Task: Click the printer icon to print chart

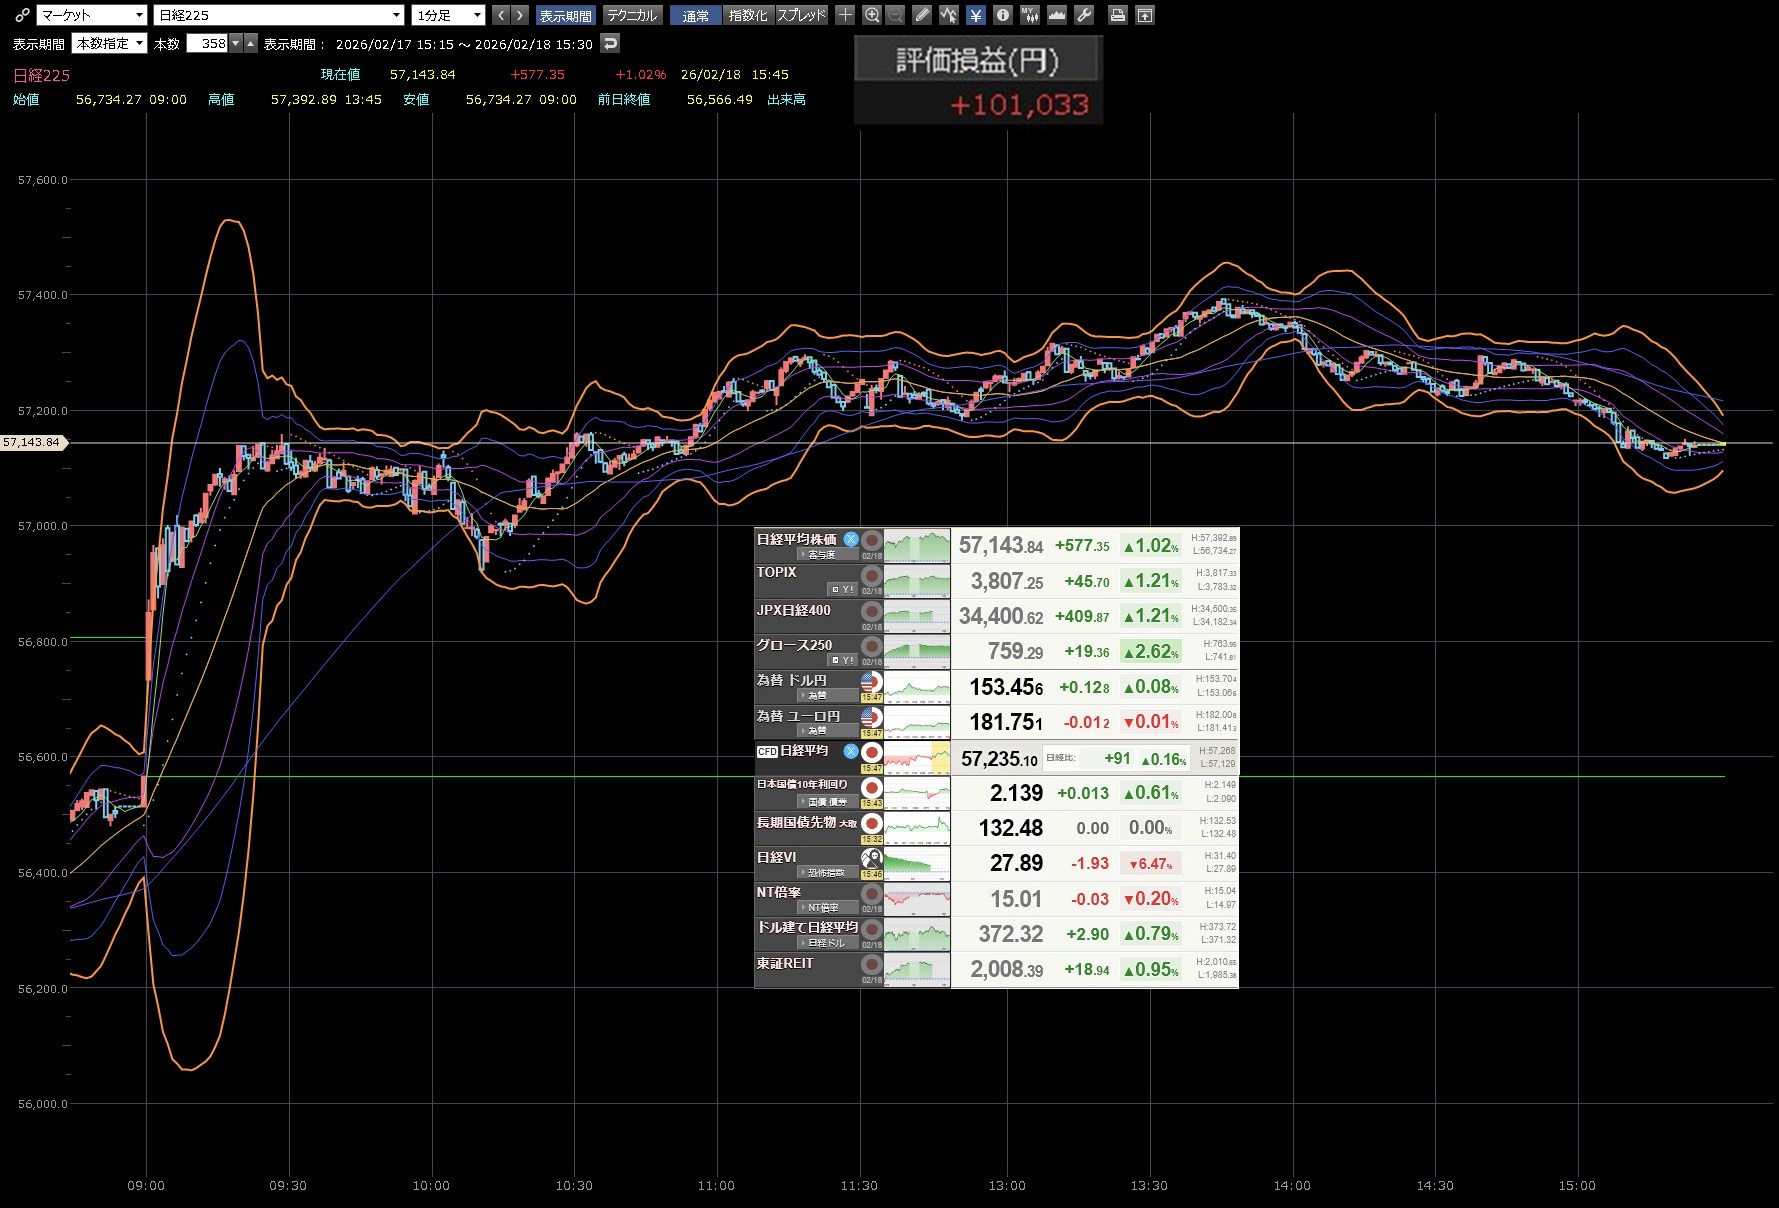Action: tap(1118, 15)
